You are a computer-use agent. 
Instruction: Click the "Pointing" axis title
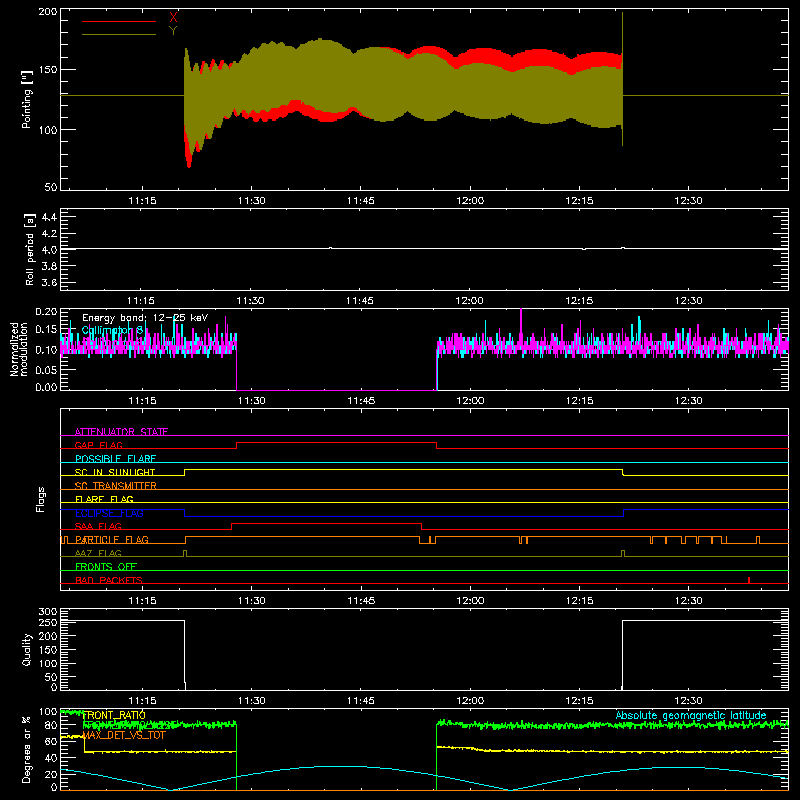[27, 99]
